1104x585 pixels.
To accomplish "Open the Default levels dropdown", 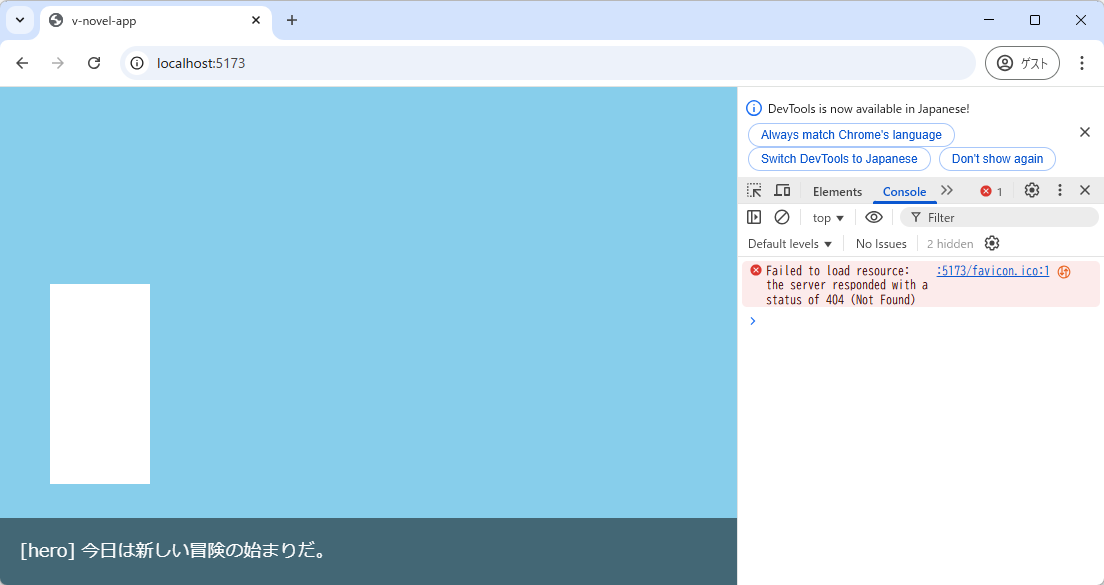I will [789, 243].
